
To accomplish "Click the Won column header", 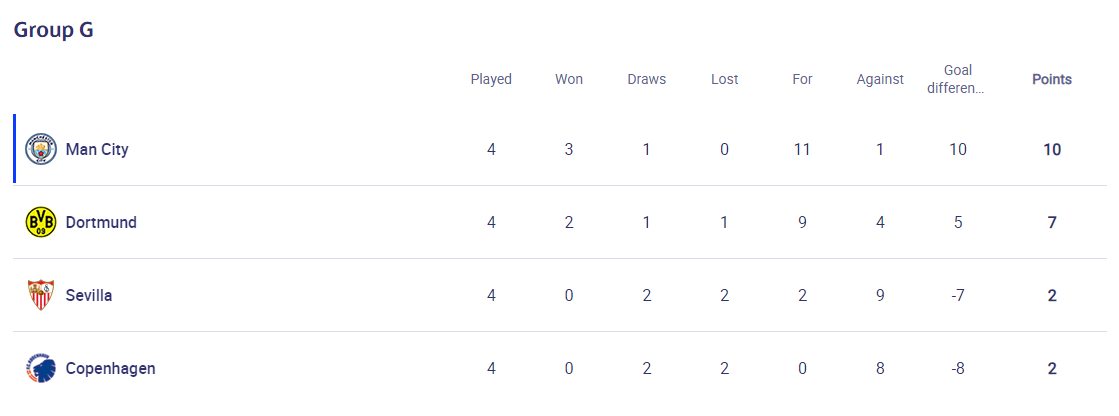I will tap(569, 79).
